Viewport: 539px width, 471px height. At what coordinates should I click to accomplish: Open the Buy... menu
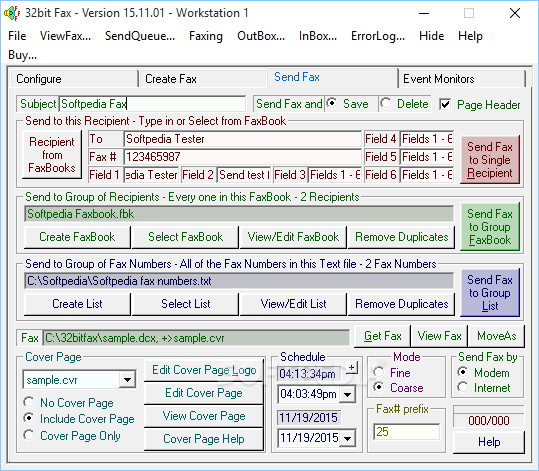click(22, 55)
